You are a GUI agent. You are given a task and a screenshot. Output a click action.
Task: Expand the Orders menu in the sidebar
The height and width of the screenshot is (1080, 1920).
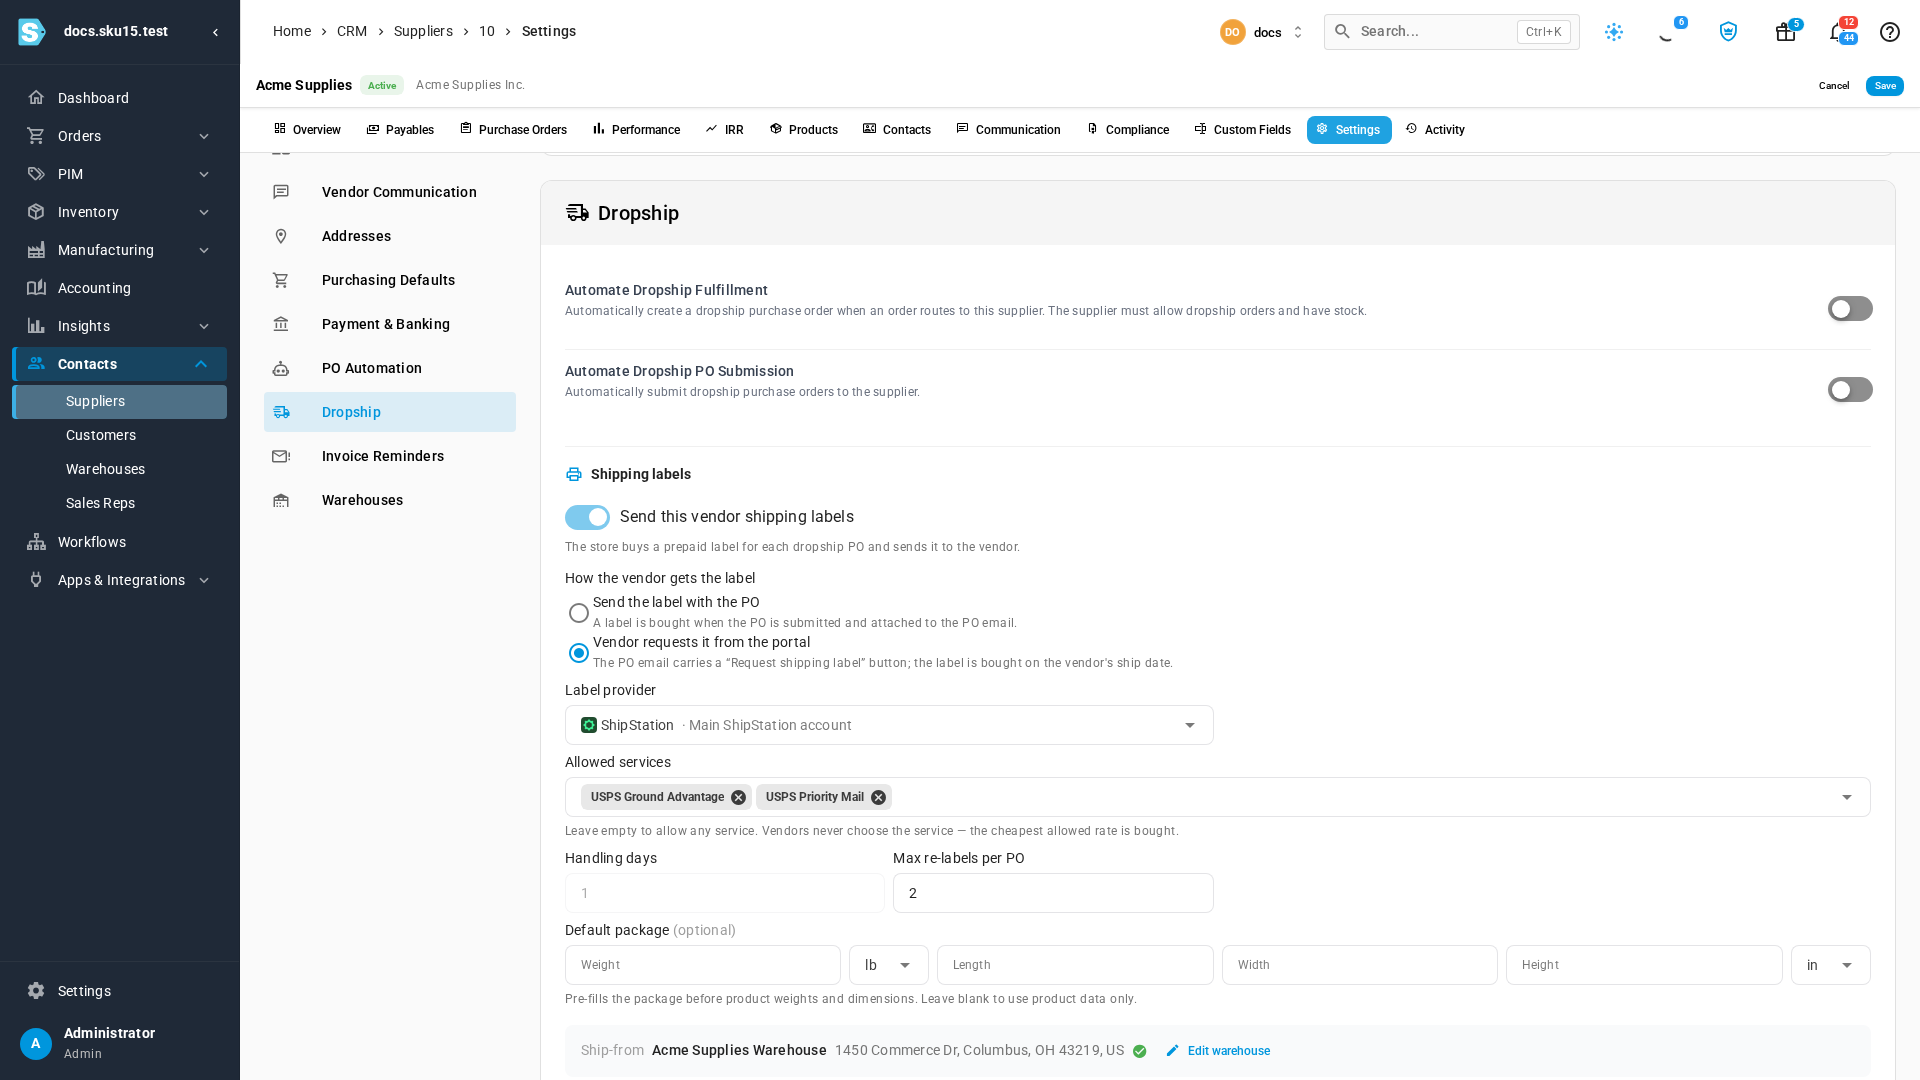point(119,136)
